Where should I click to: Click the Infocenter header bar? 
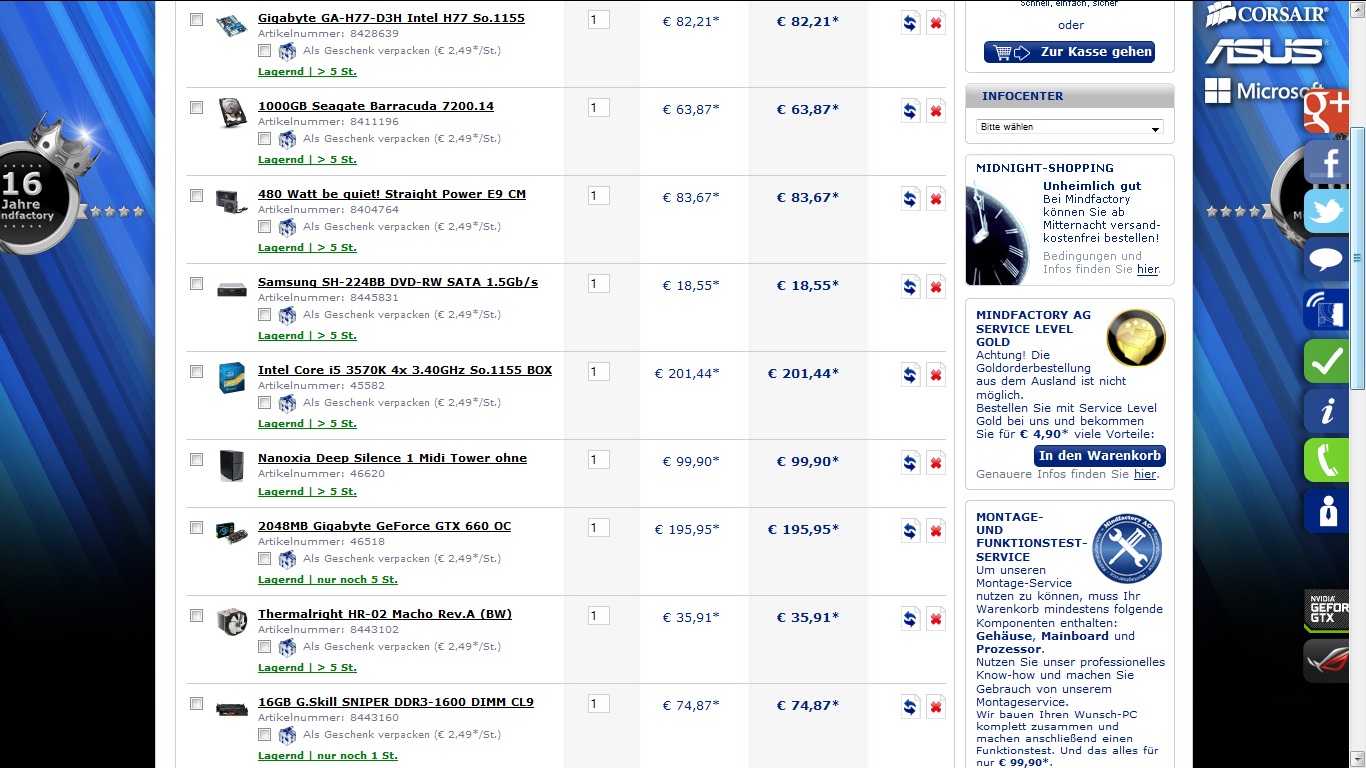tap(1070, 96)
